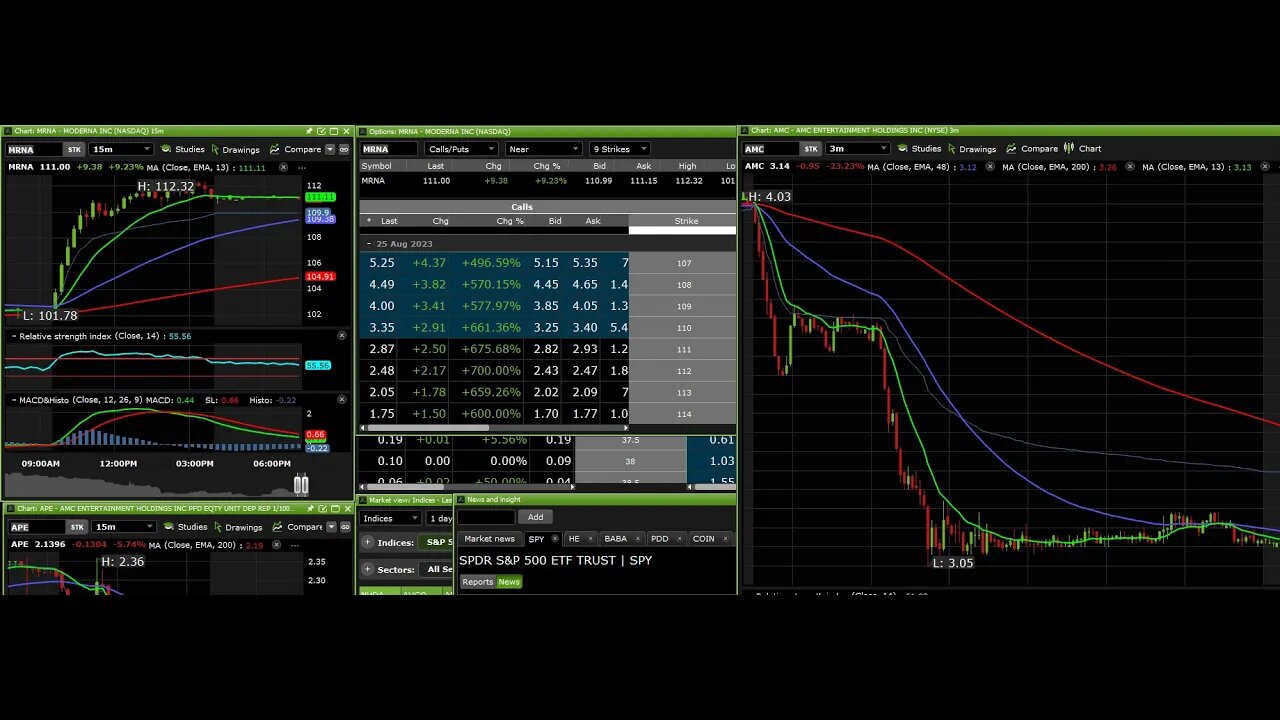Toggle STK type in MRNA chart
The width and height of the screenshot is (1280, 720).
(74, 149)
